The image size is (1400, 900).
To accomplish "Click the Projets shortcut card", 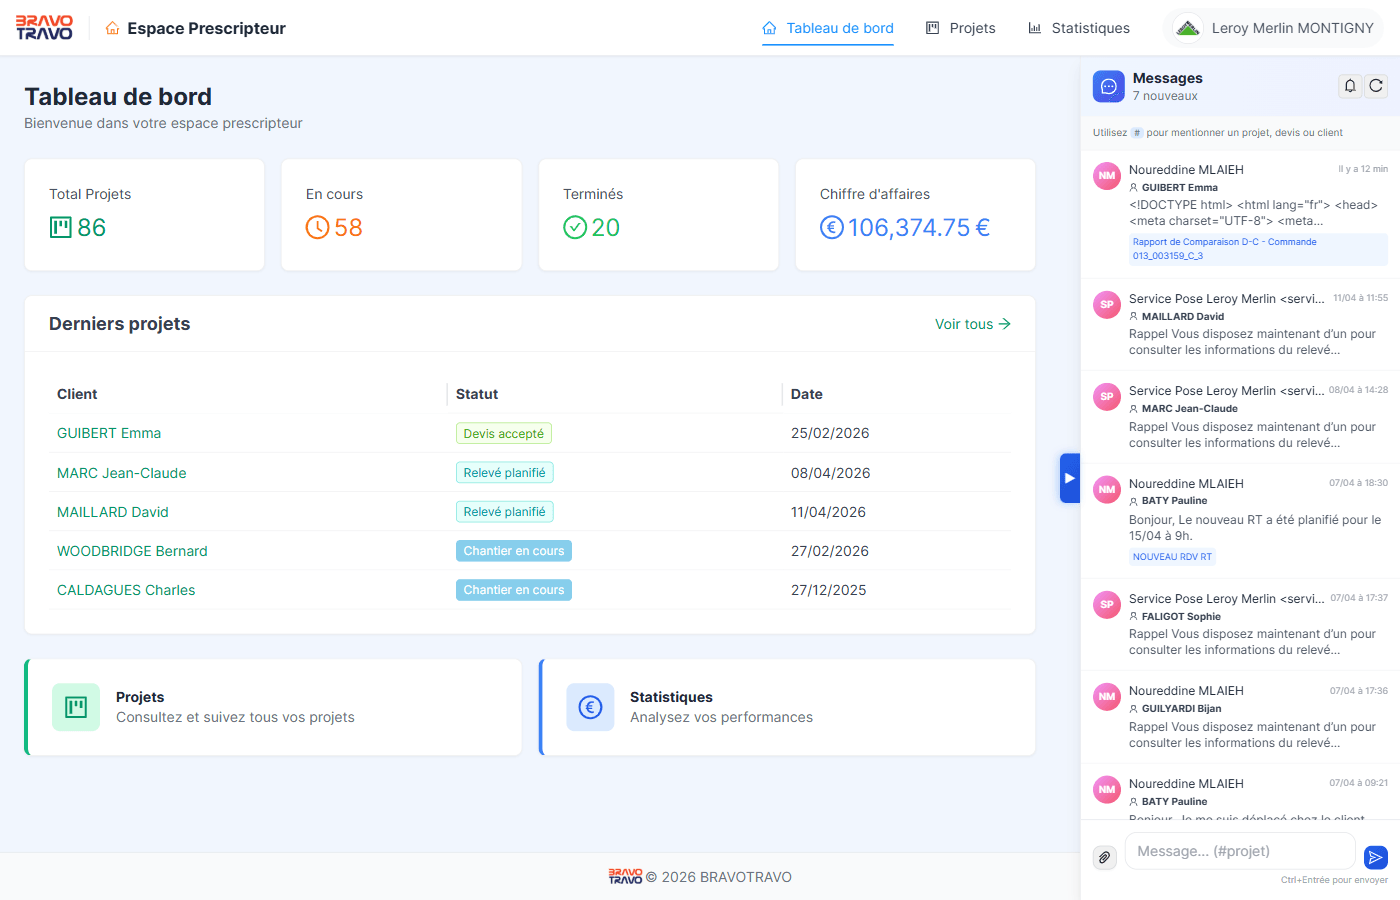I will [273, 707].
